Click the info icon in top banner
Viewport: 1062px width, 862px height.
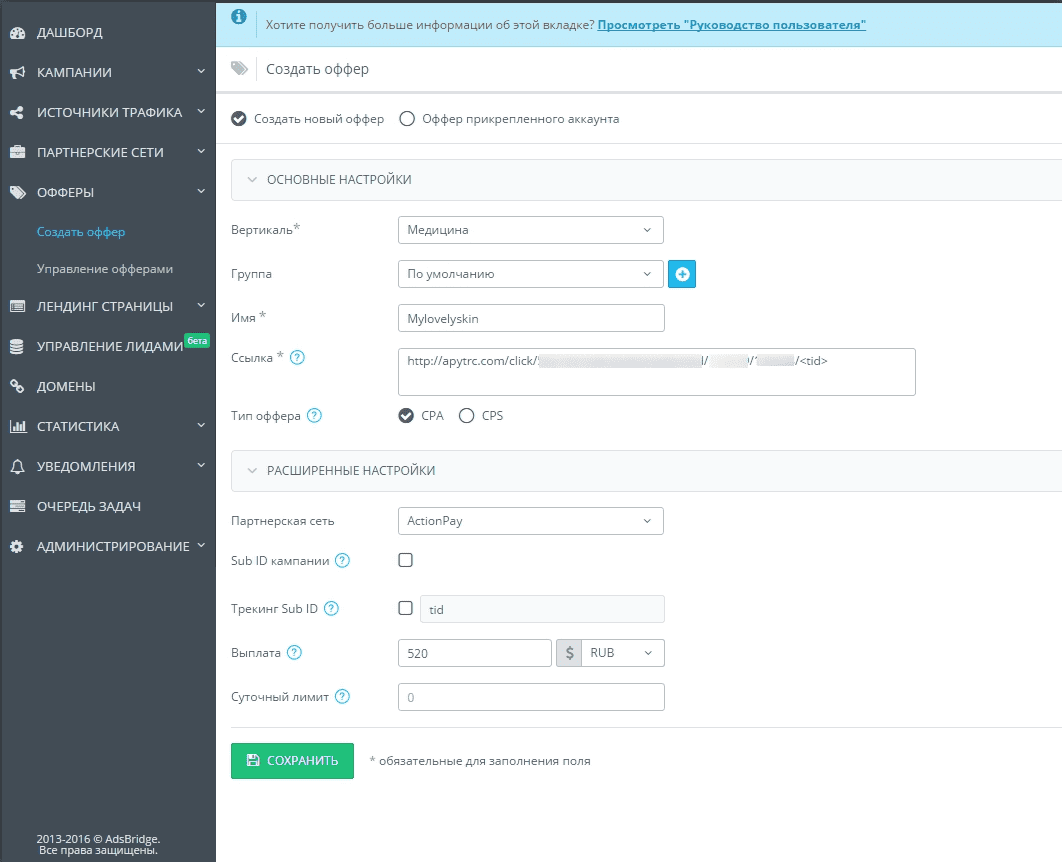pos(238,17)
